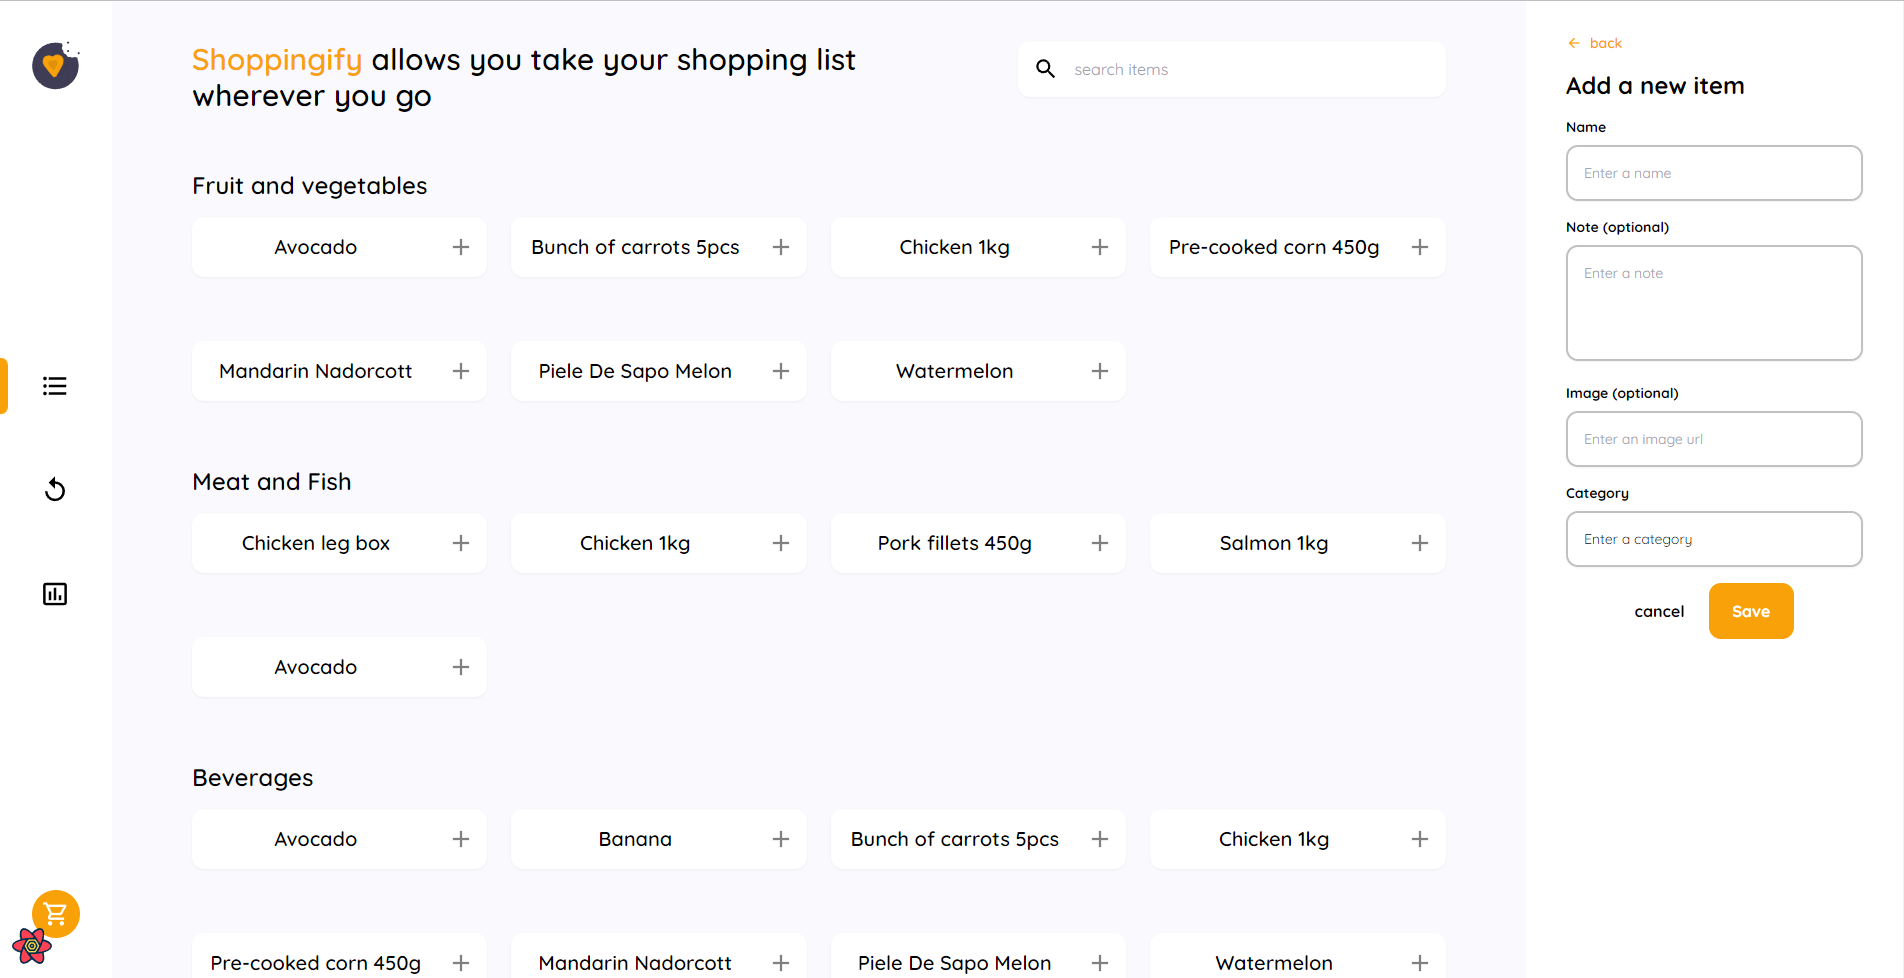This screenshot has height=978, width=1904.
Task: Click the Salmon 1kg item name
Action: click(1274, 543)
